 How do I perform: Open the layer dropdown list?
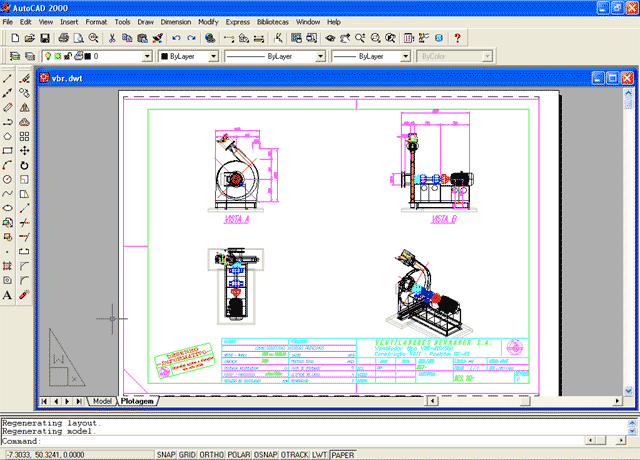point(148,57)
